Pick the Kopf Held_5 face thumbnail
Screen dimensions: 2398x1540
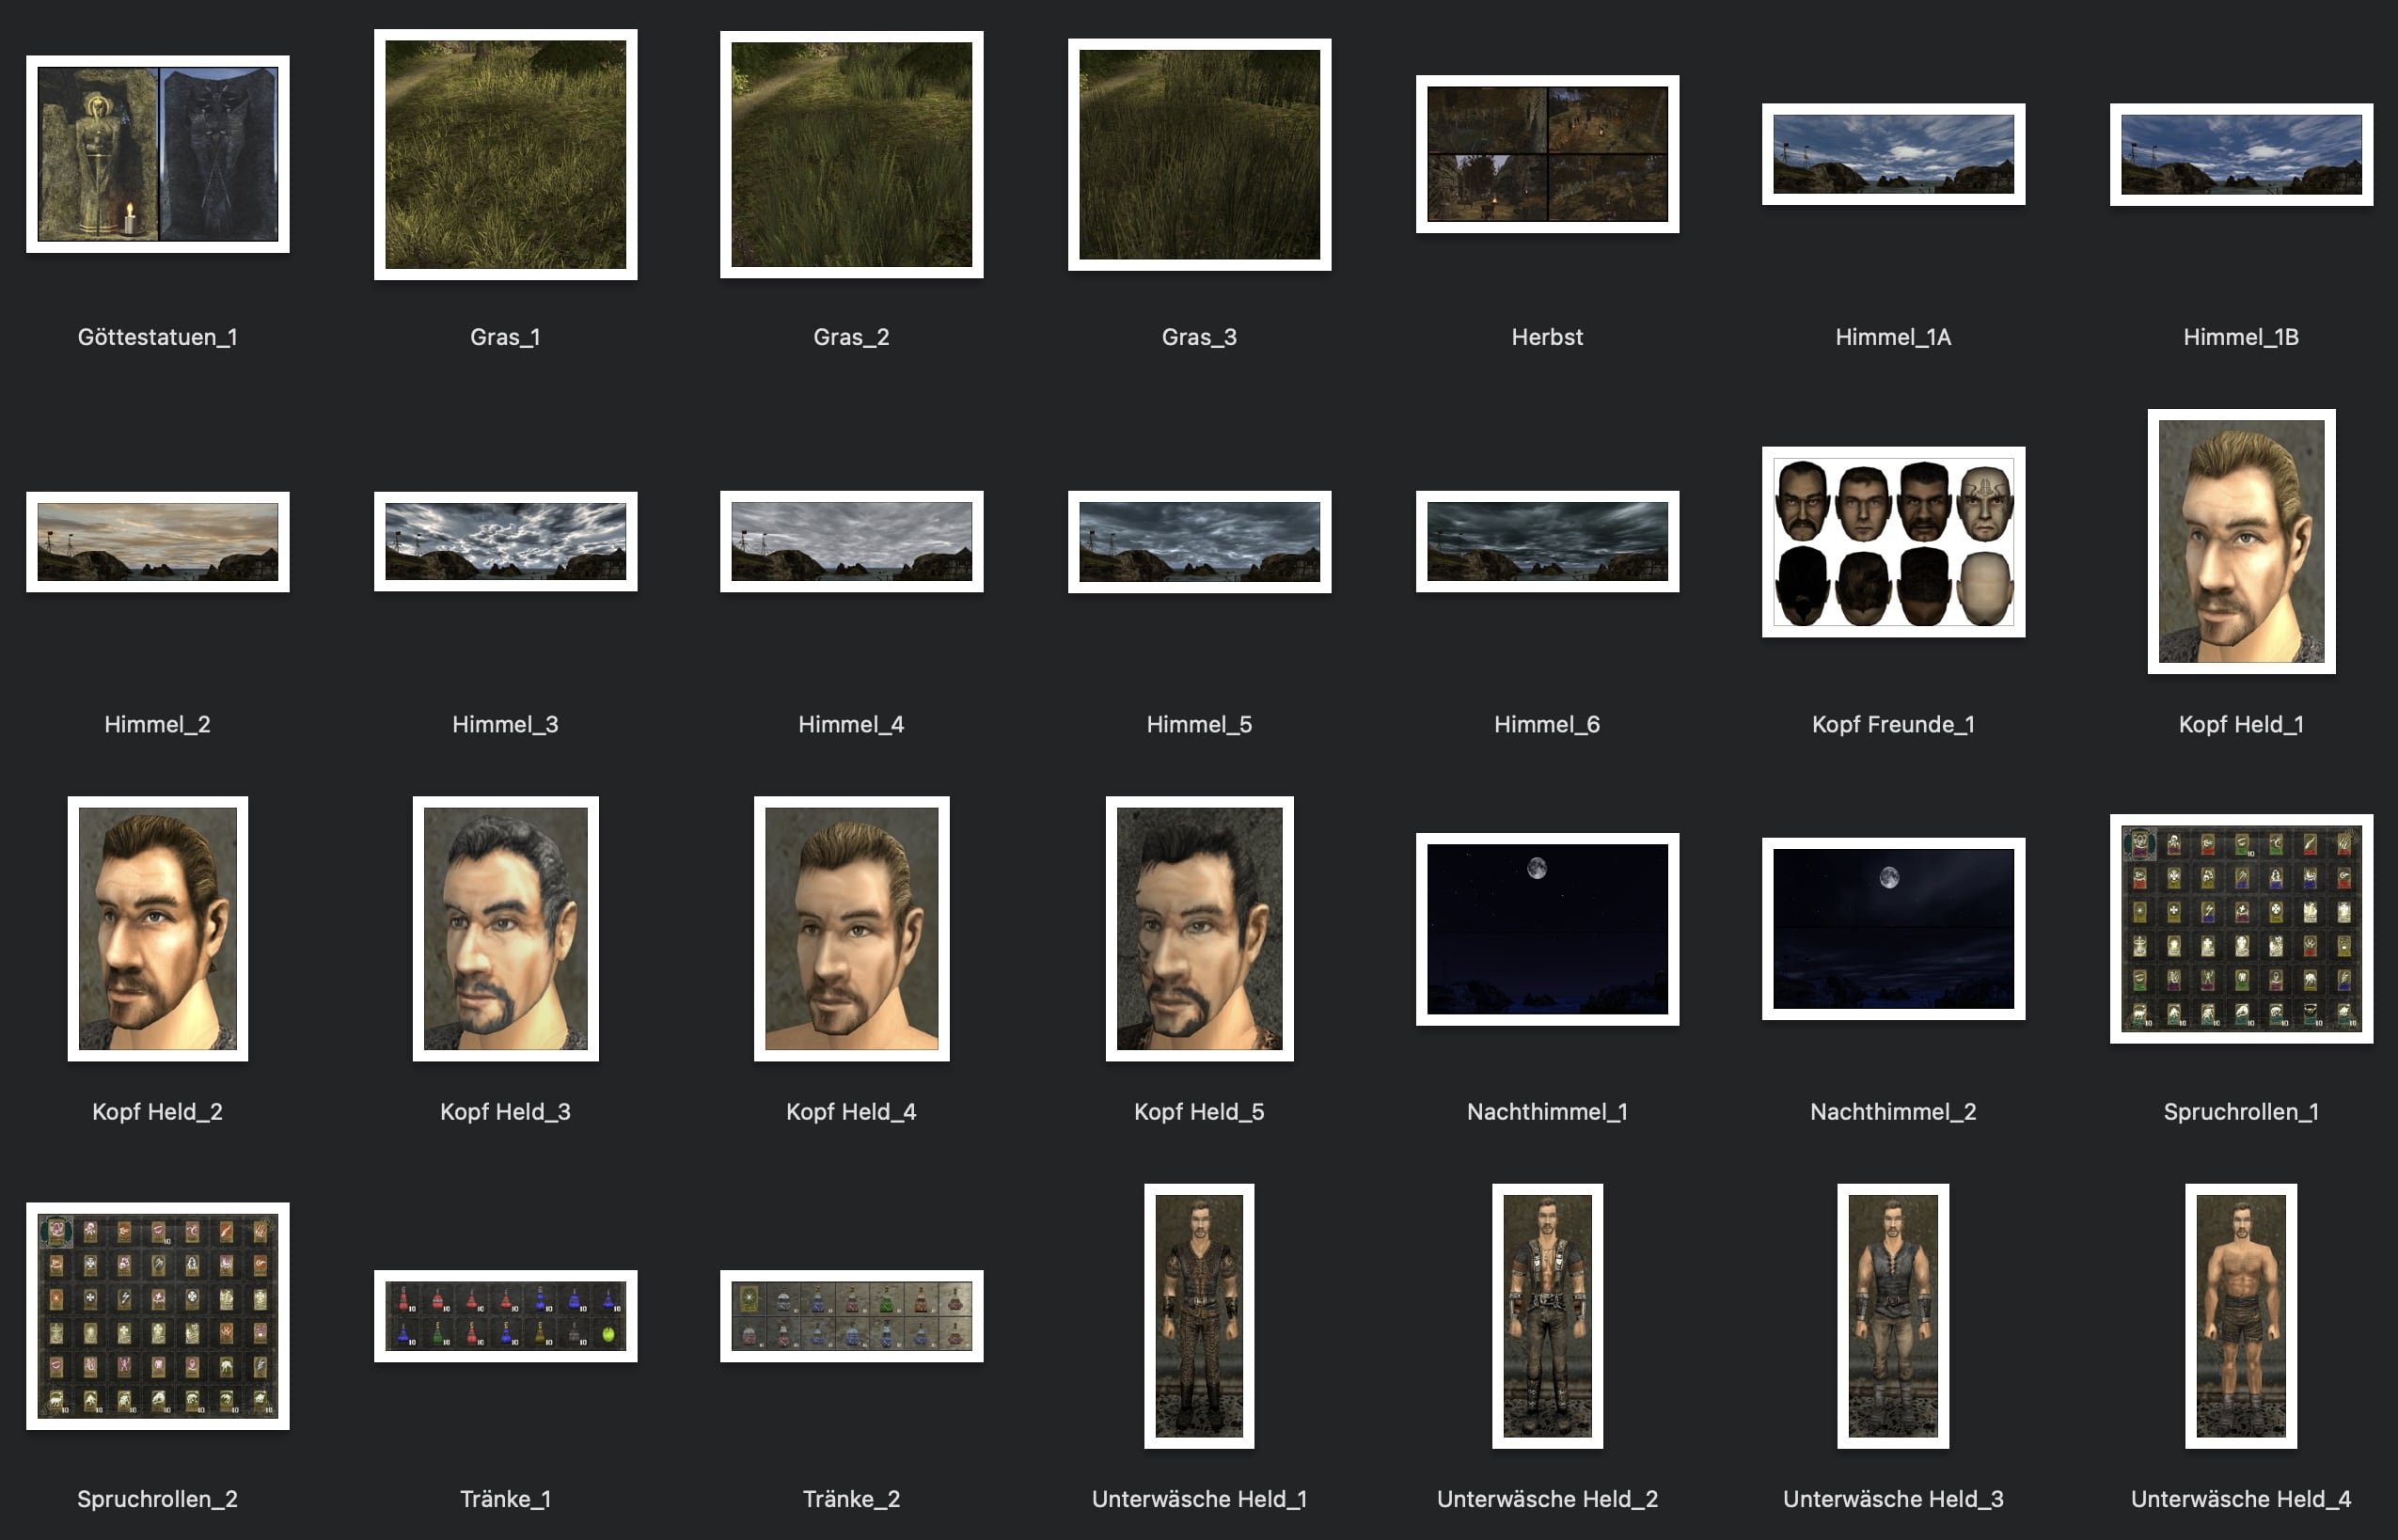click(1199, 928)
